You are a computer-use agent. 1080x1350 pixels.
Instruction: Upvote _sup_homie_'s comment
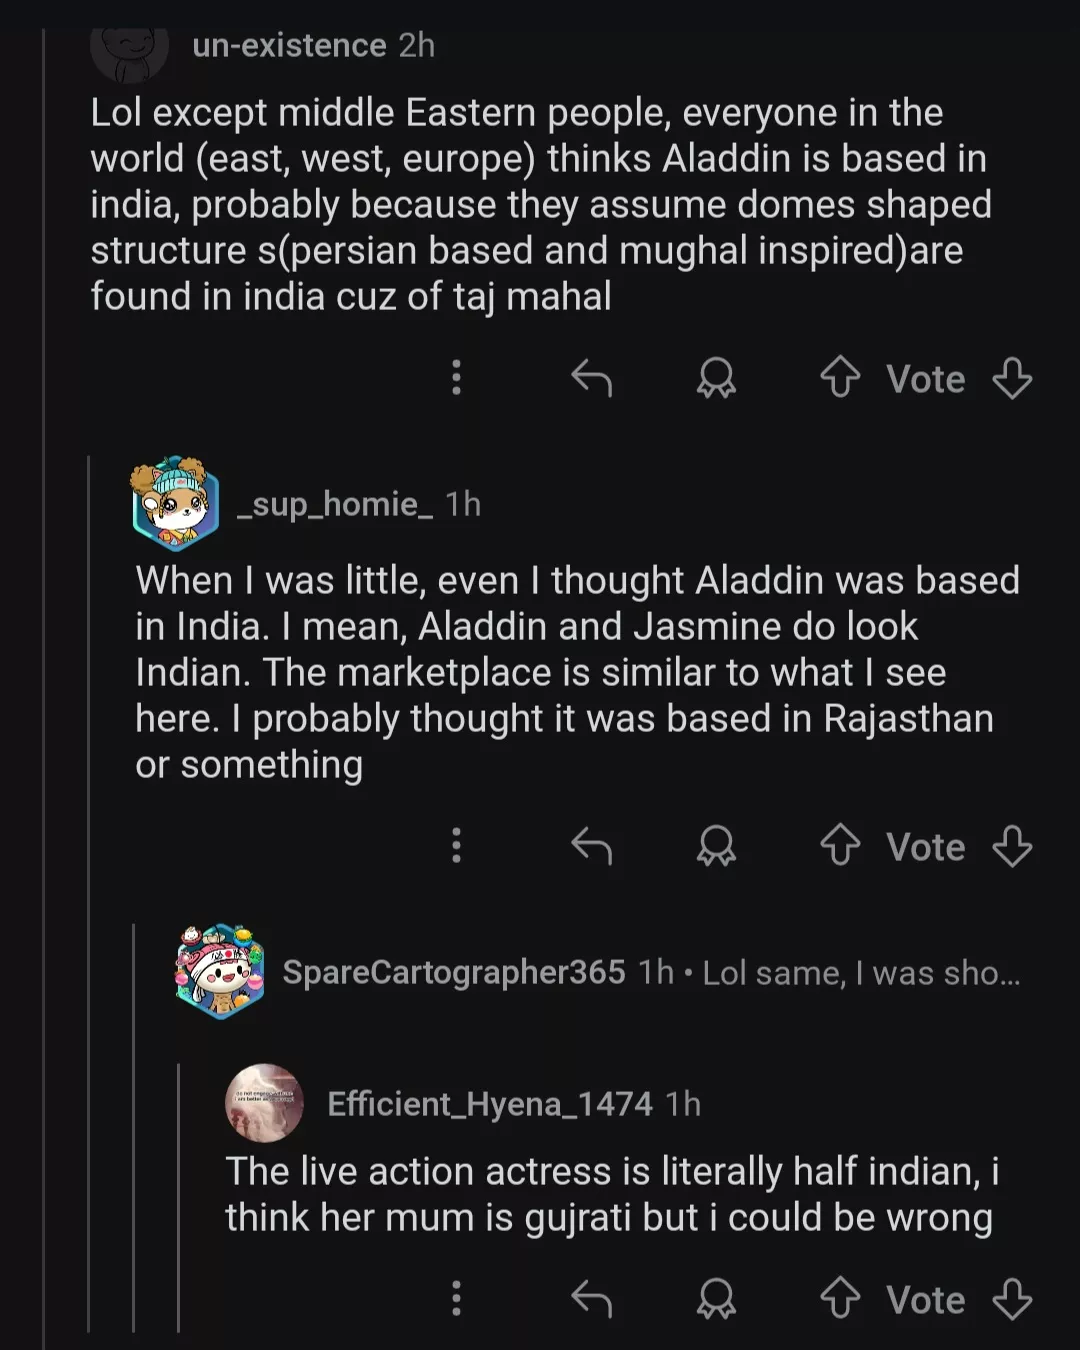tap(840, 846)
